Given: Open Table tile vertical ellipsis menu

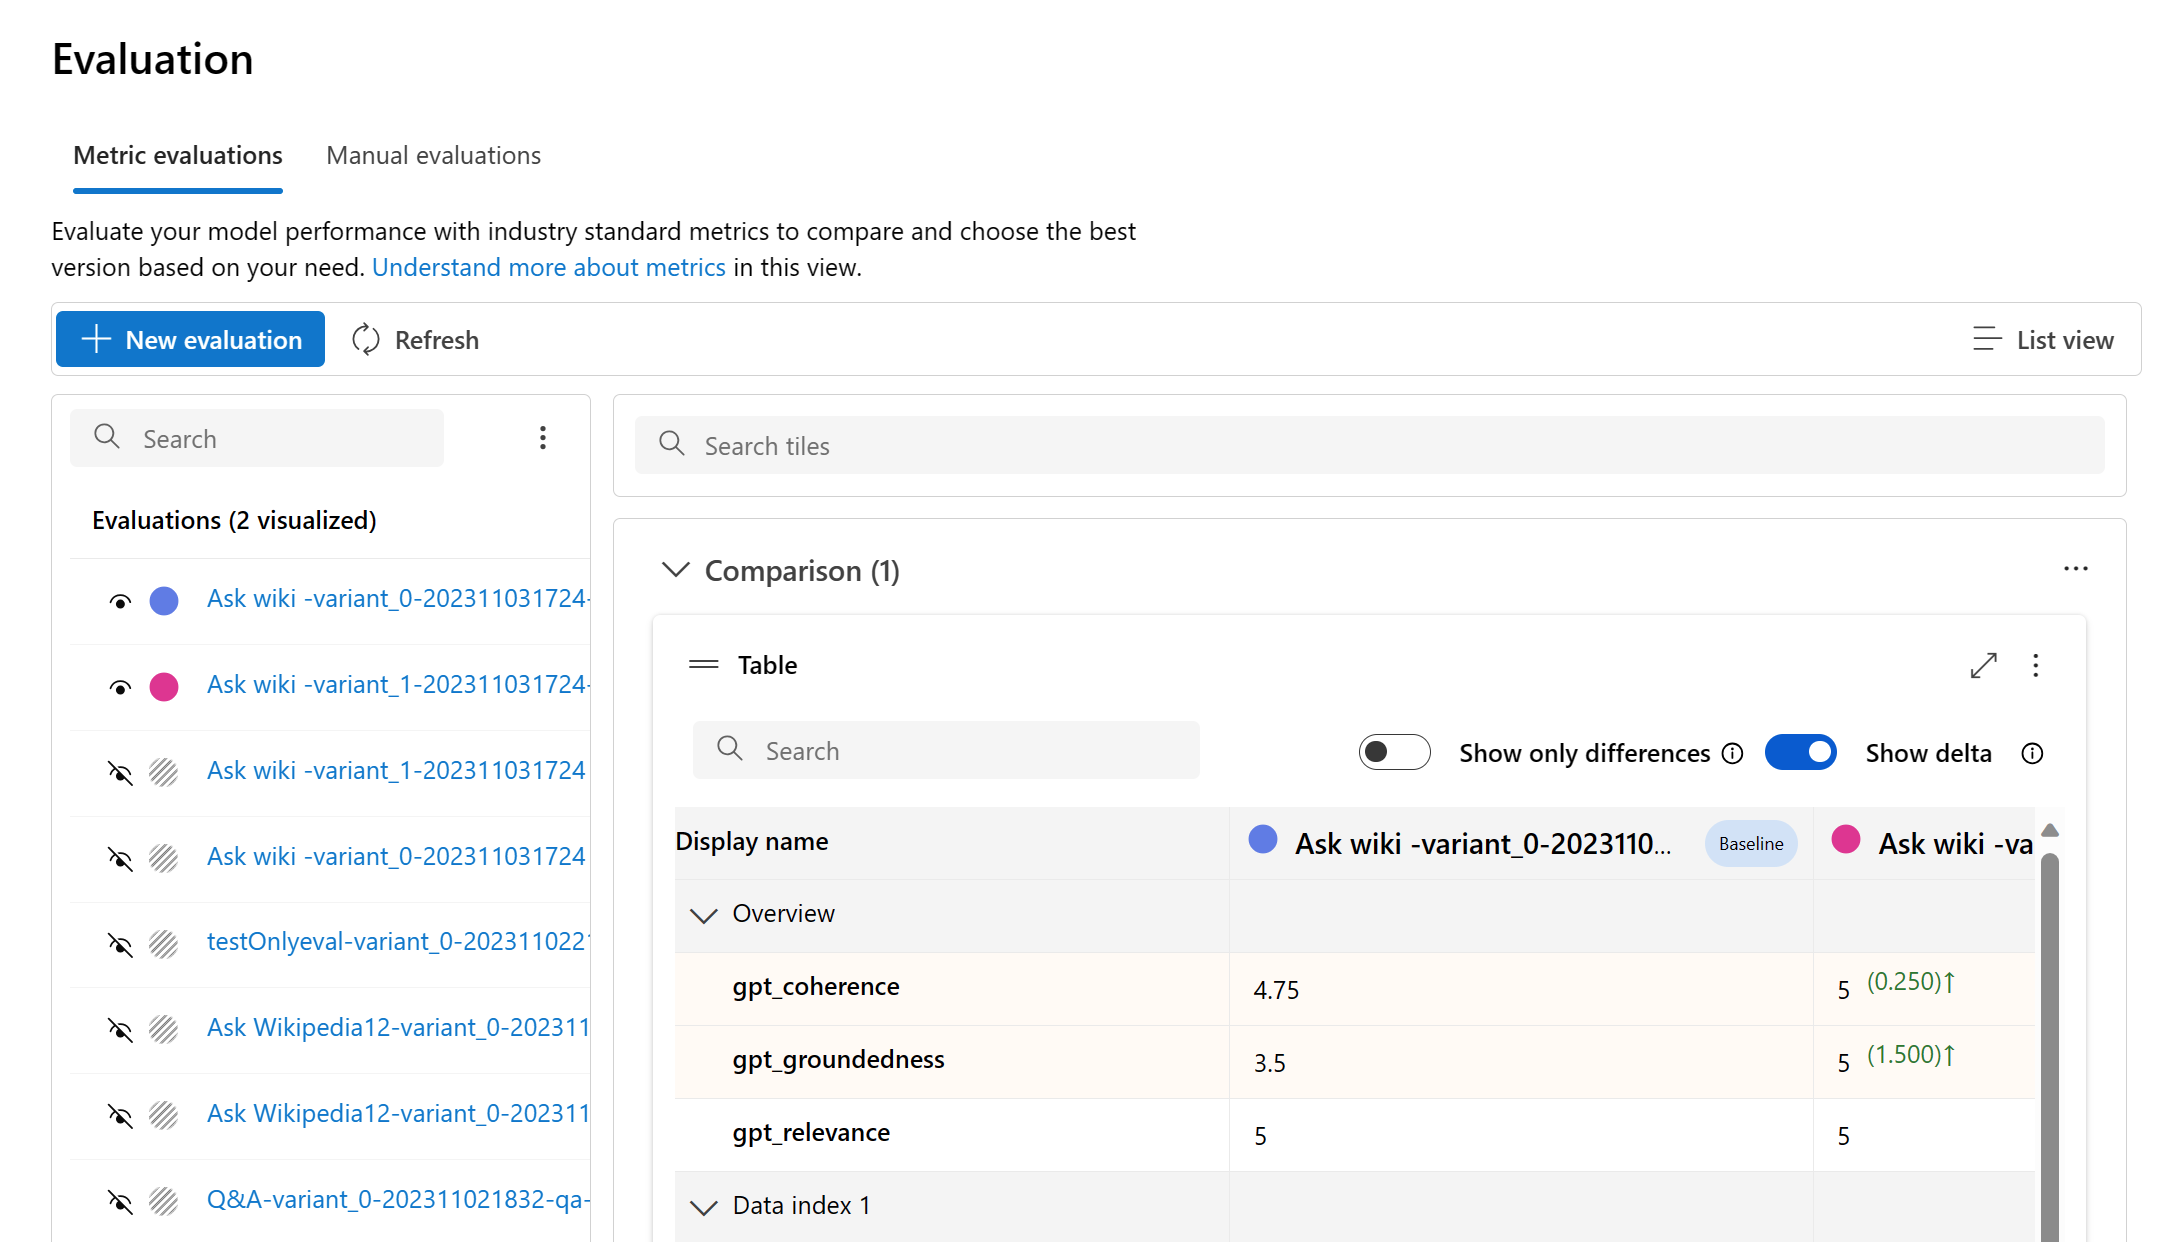Looking at the screenshot, I should (x=2035, y=666).
